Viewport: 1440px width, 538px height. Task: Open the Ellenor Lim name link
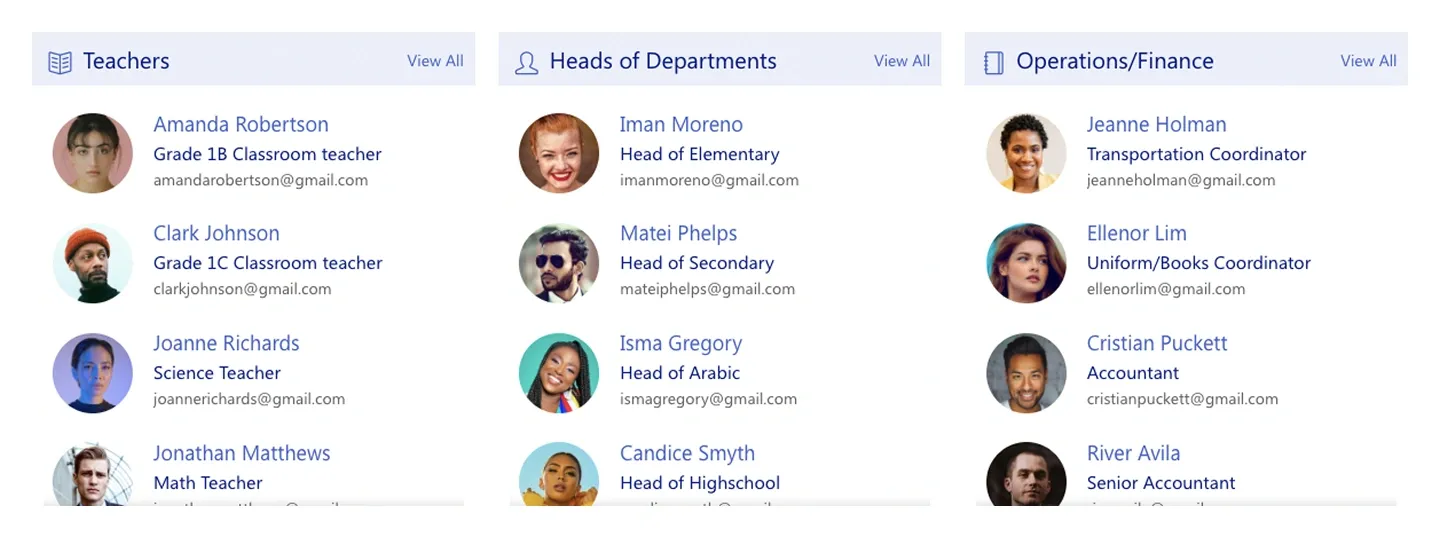click(x=1137, y=234)
